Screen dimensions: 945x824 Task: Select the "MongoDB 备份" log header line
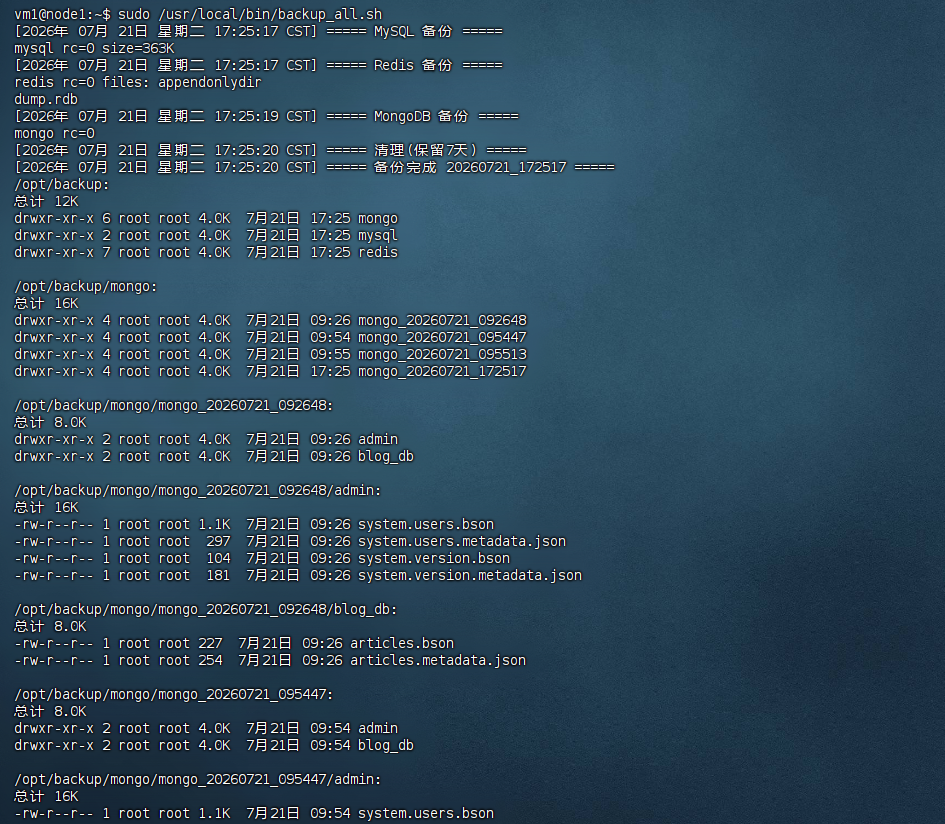[x=266, y=116]
